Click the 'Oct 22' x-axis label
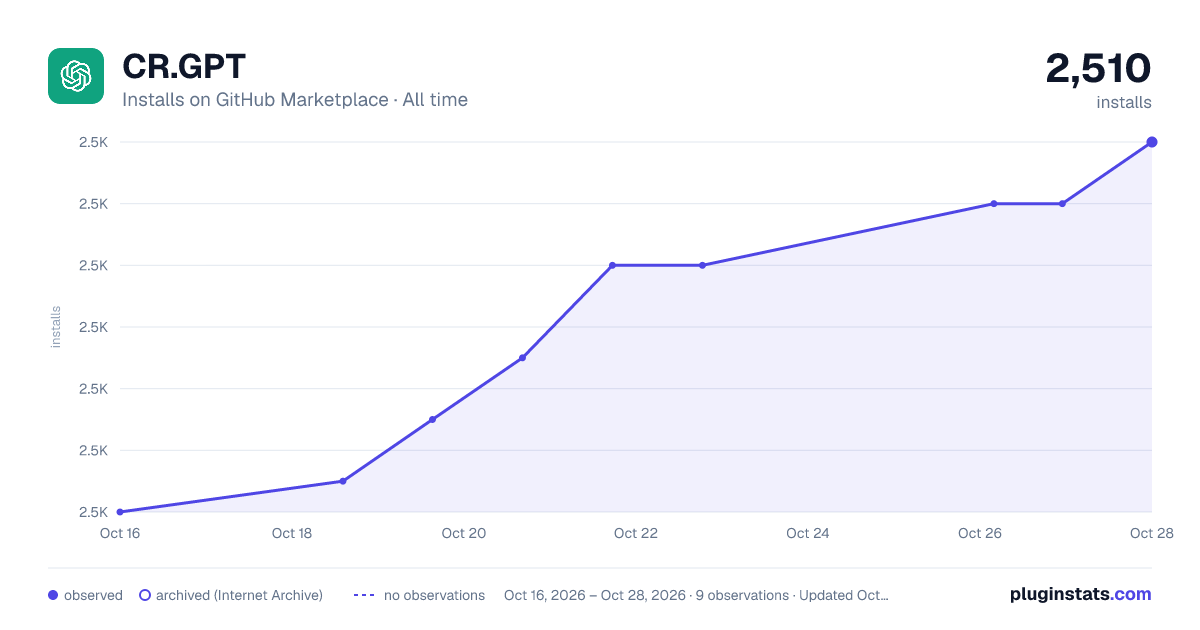Viewport: 1200px width, 630px height. [636, 533]
